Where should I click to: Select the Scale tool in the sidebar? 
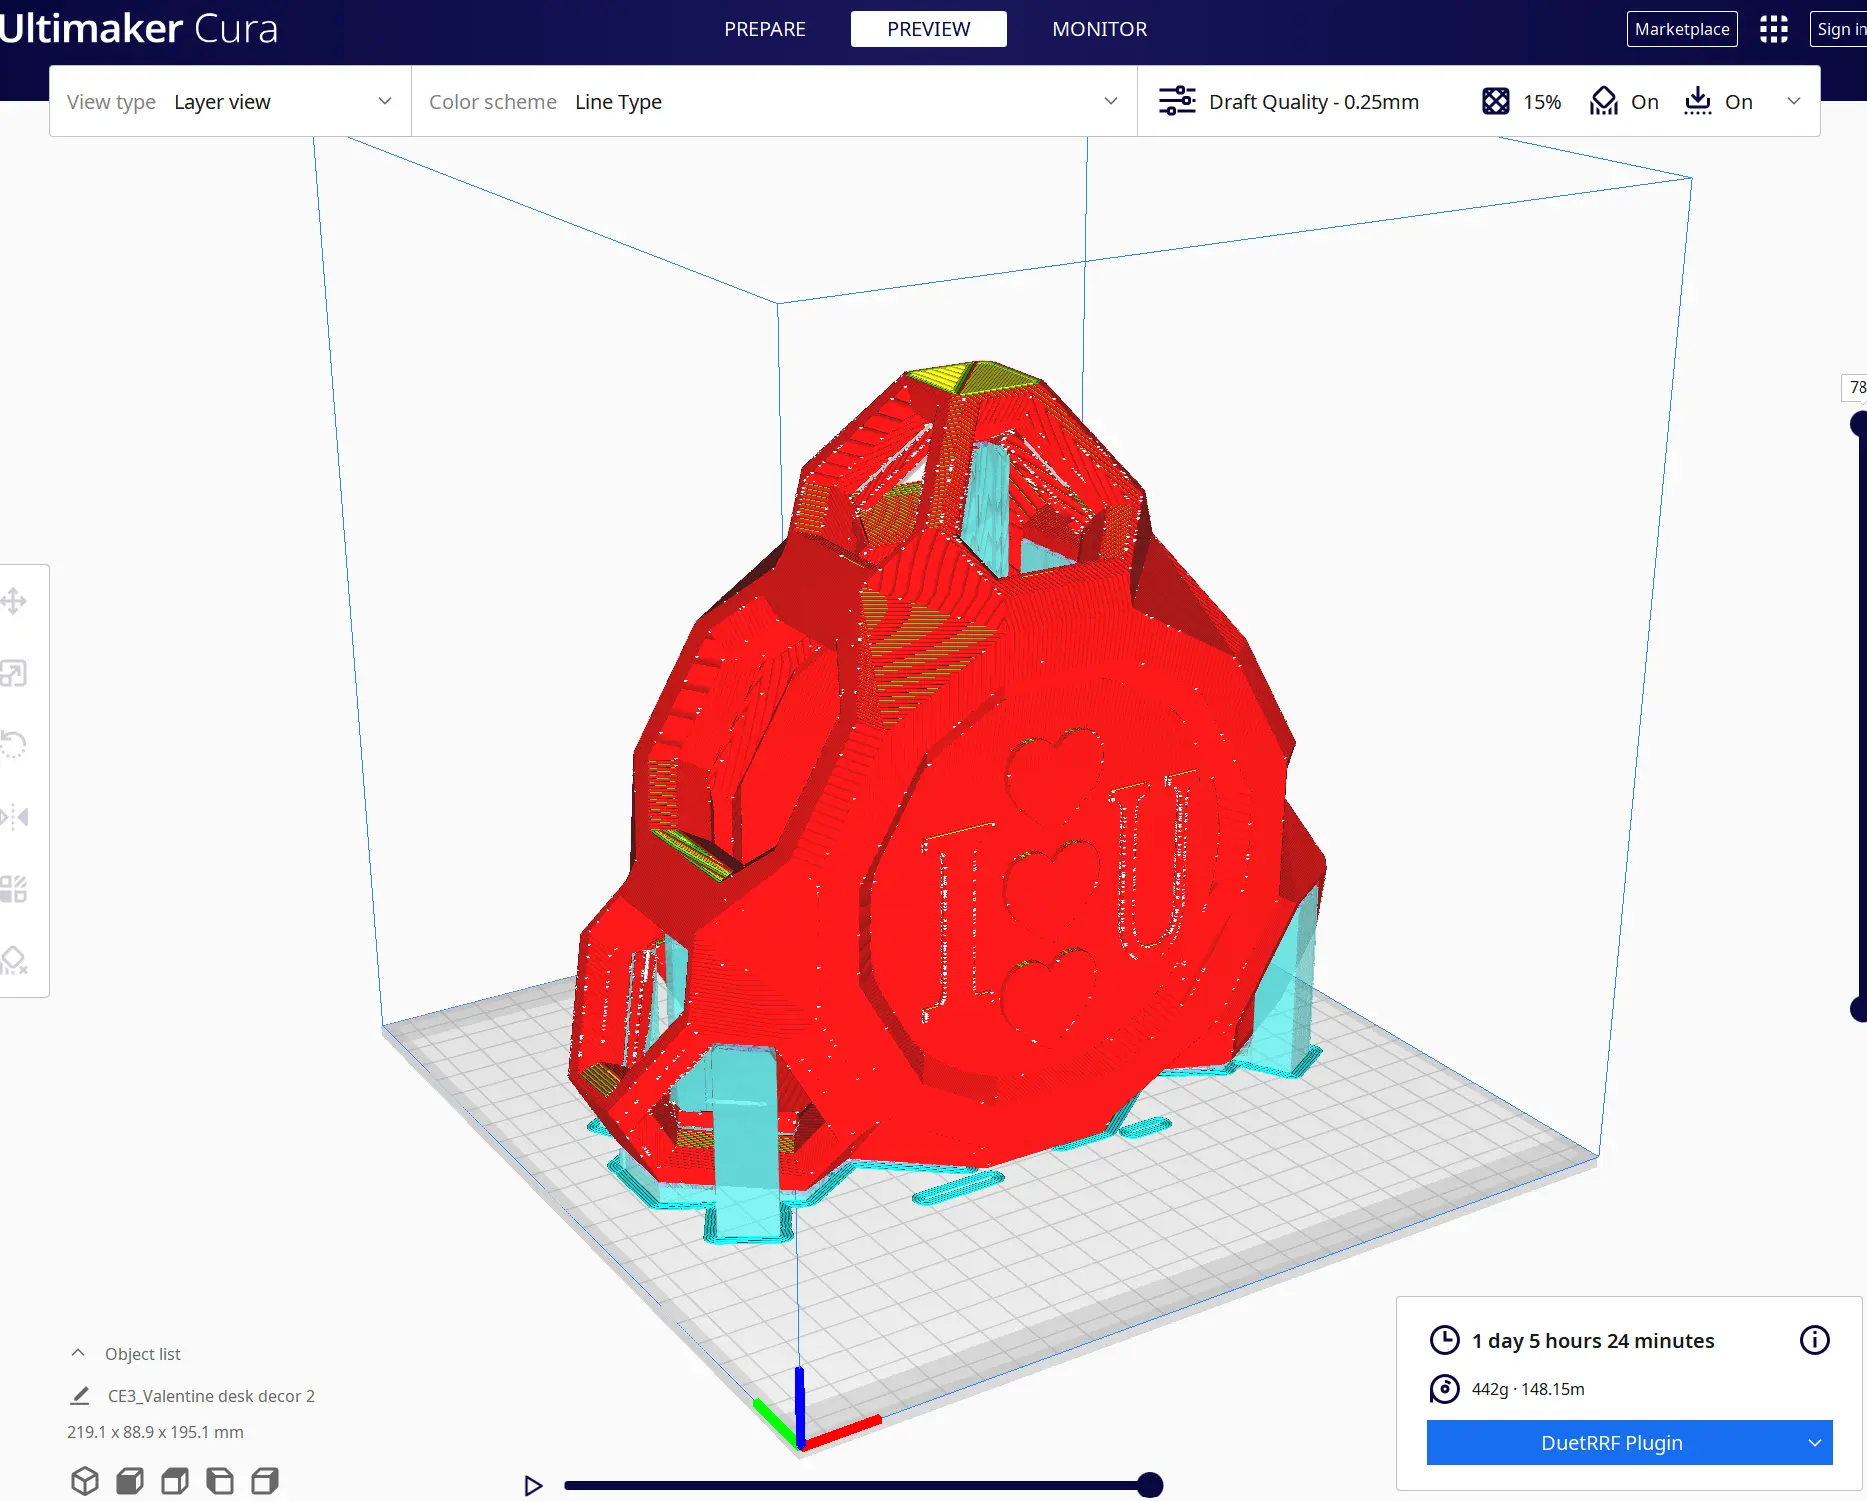pyautogui.click(x=14, y=673)
